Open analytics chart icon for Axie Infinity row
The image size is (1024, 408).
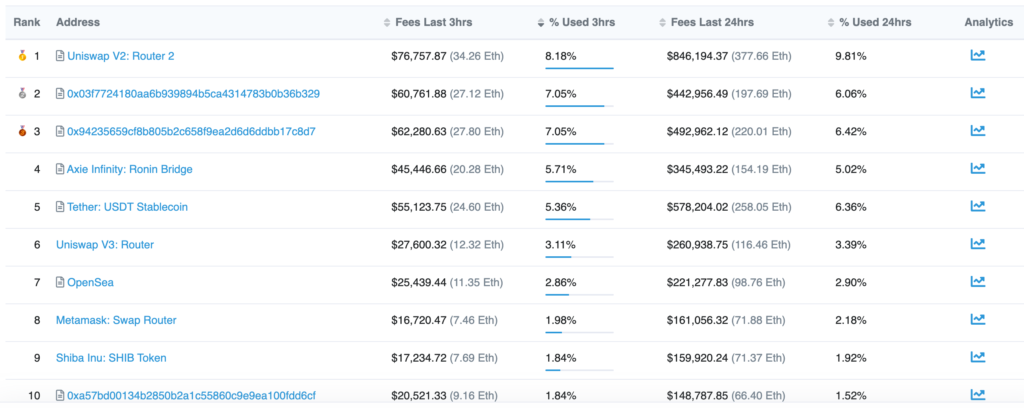point(978,168)
